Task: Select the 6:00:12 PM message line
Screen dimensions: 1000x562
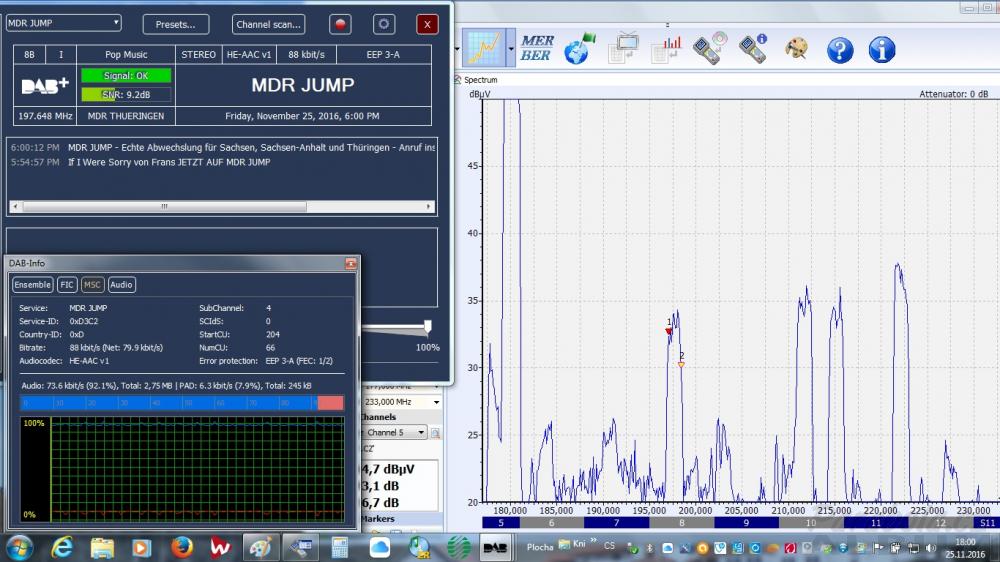Action: 223,147
